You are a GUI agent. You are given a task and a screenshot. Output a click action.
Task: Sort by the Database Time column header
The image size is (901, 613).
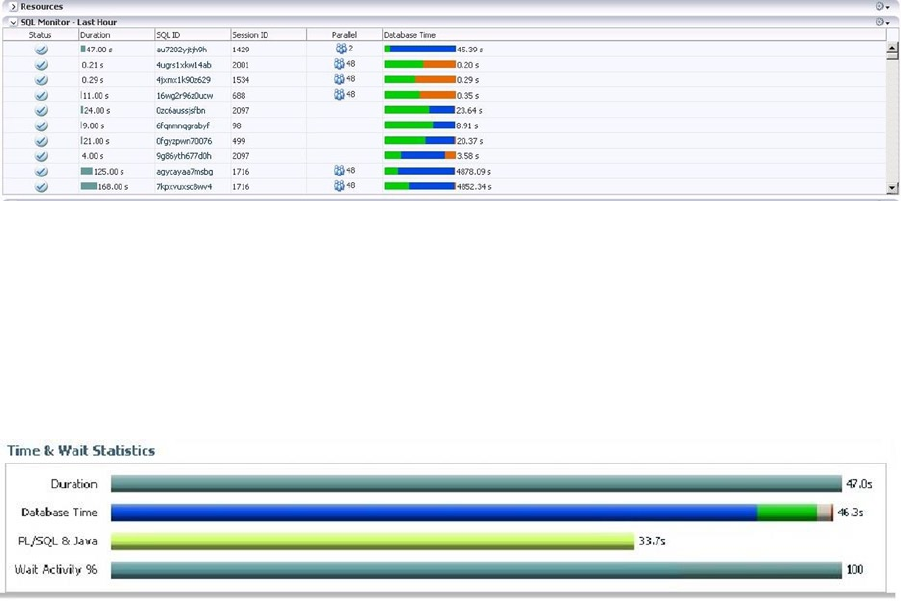click(410, 35)
